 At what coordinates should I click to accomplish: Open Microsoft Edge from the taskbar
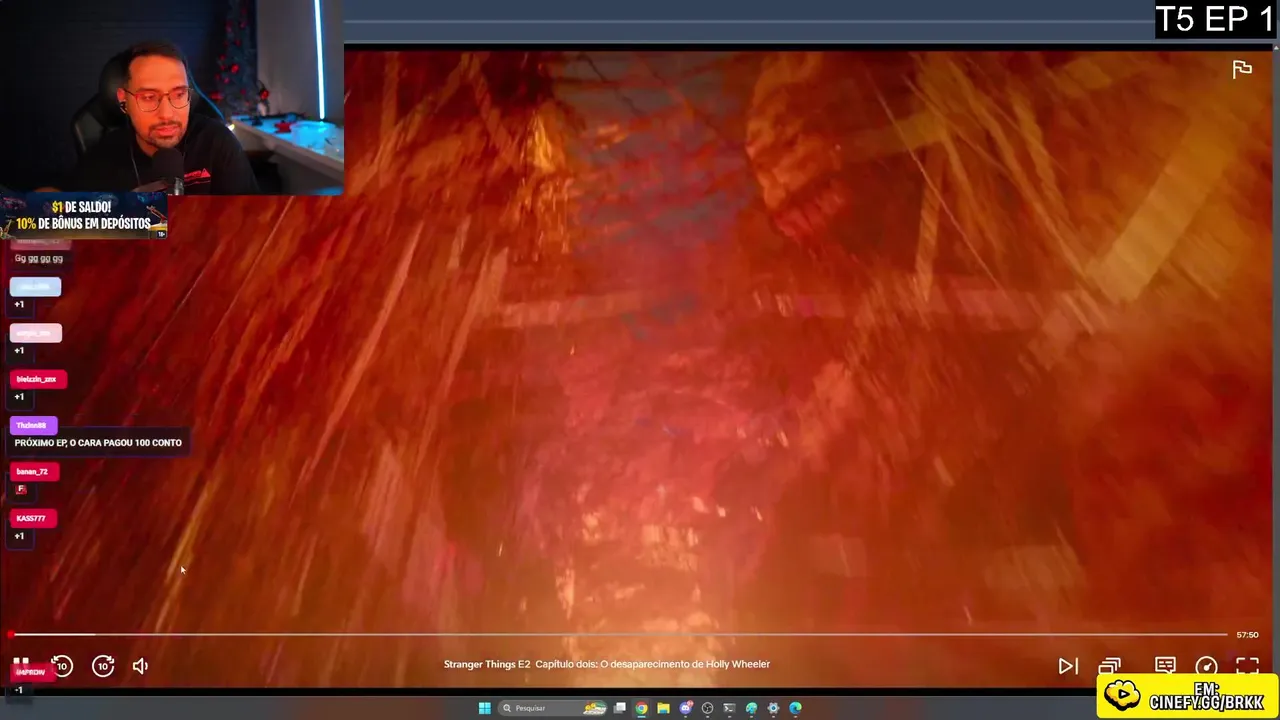point(795,708)
